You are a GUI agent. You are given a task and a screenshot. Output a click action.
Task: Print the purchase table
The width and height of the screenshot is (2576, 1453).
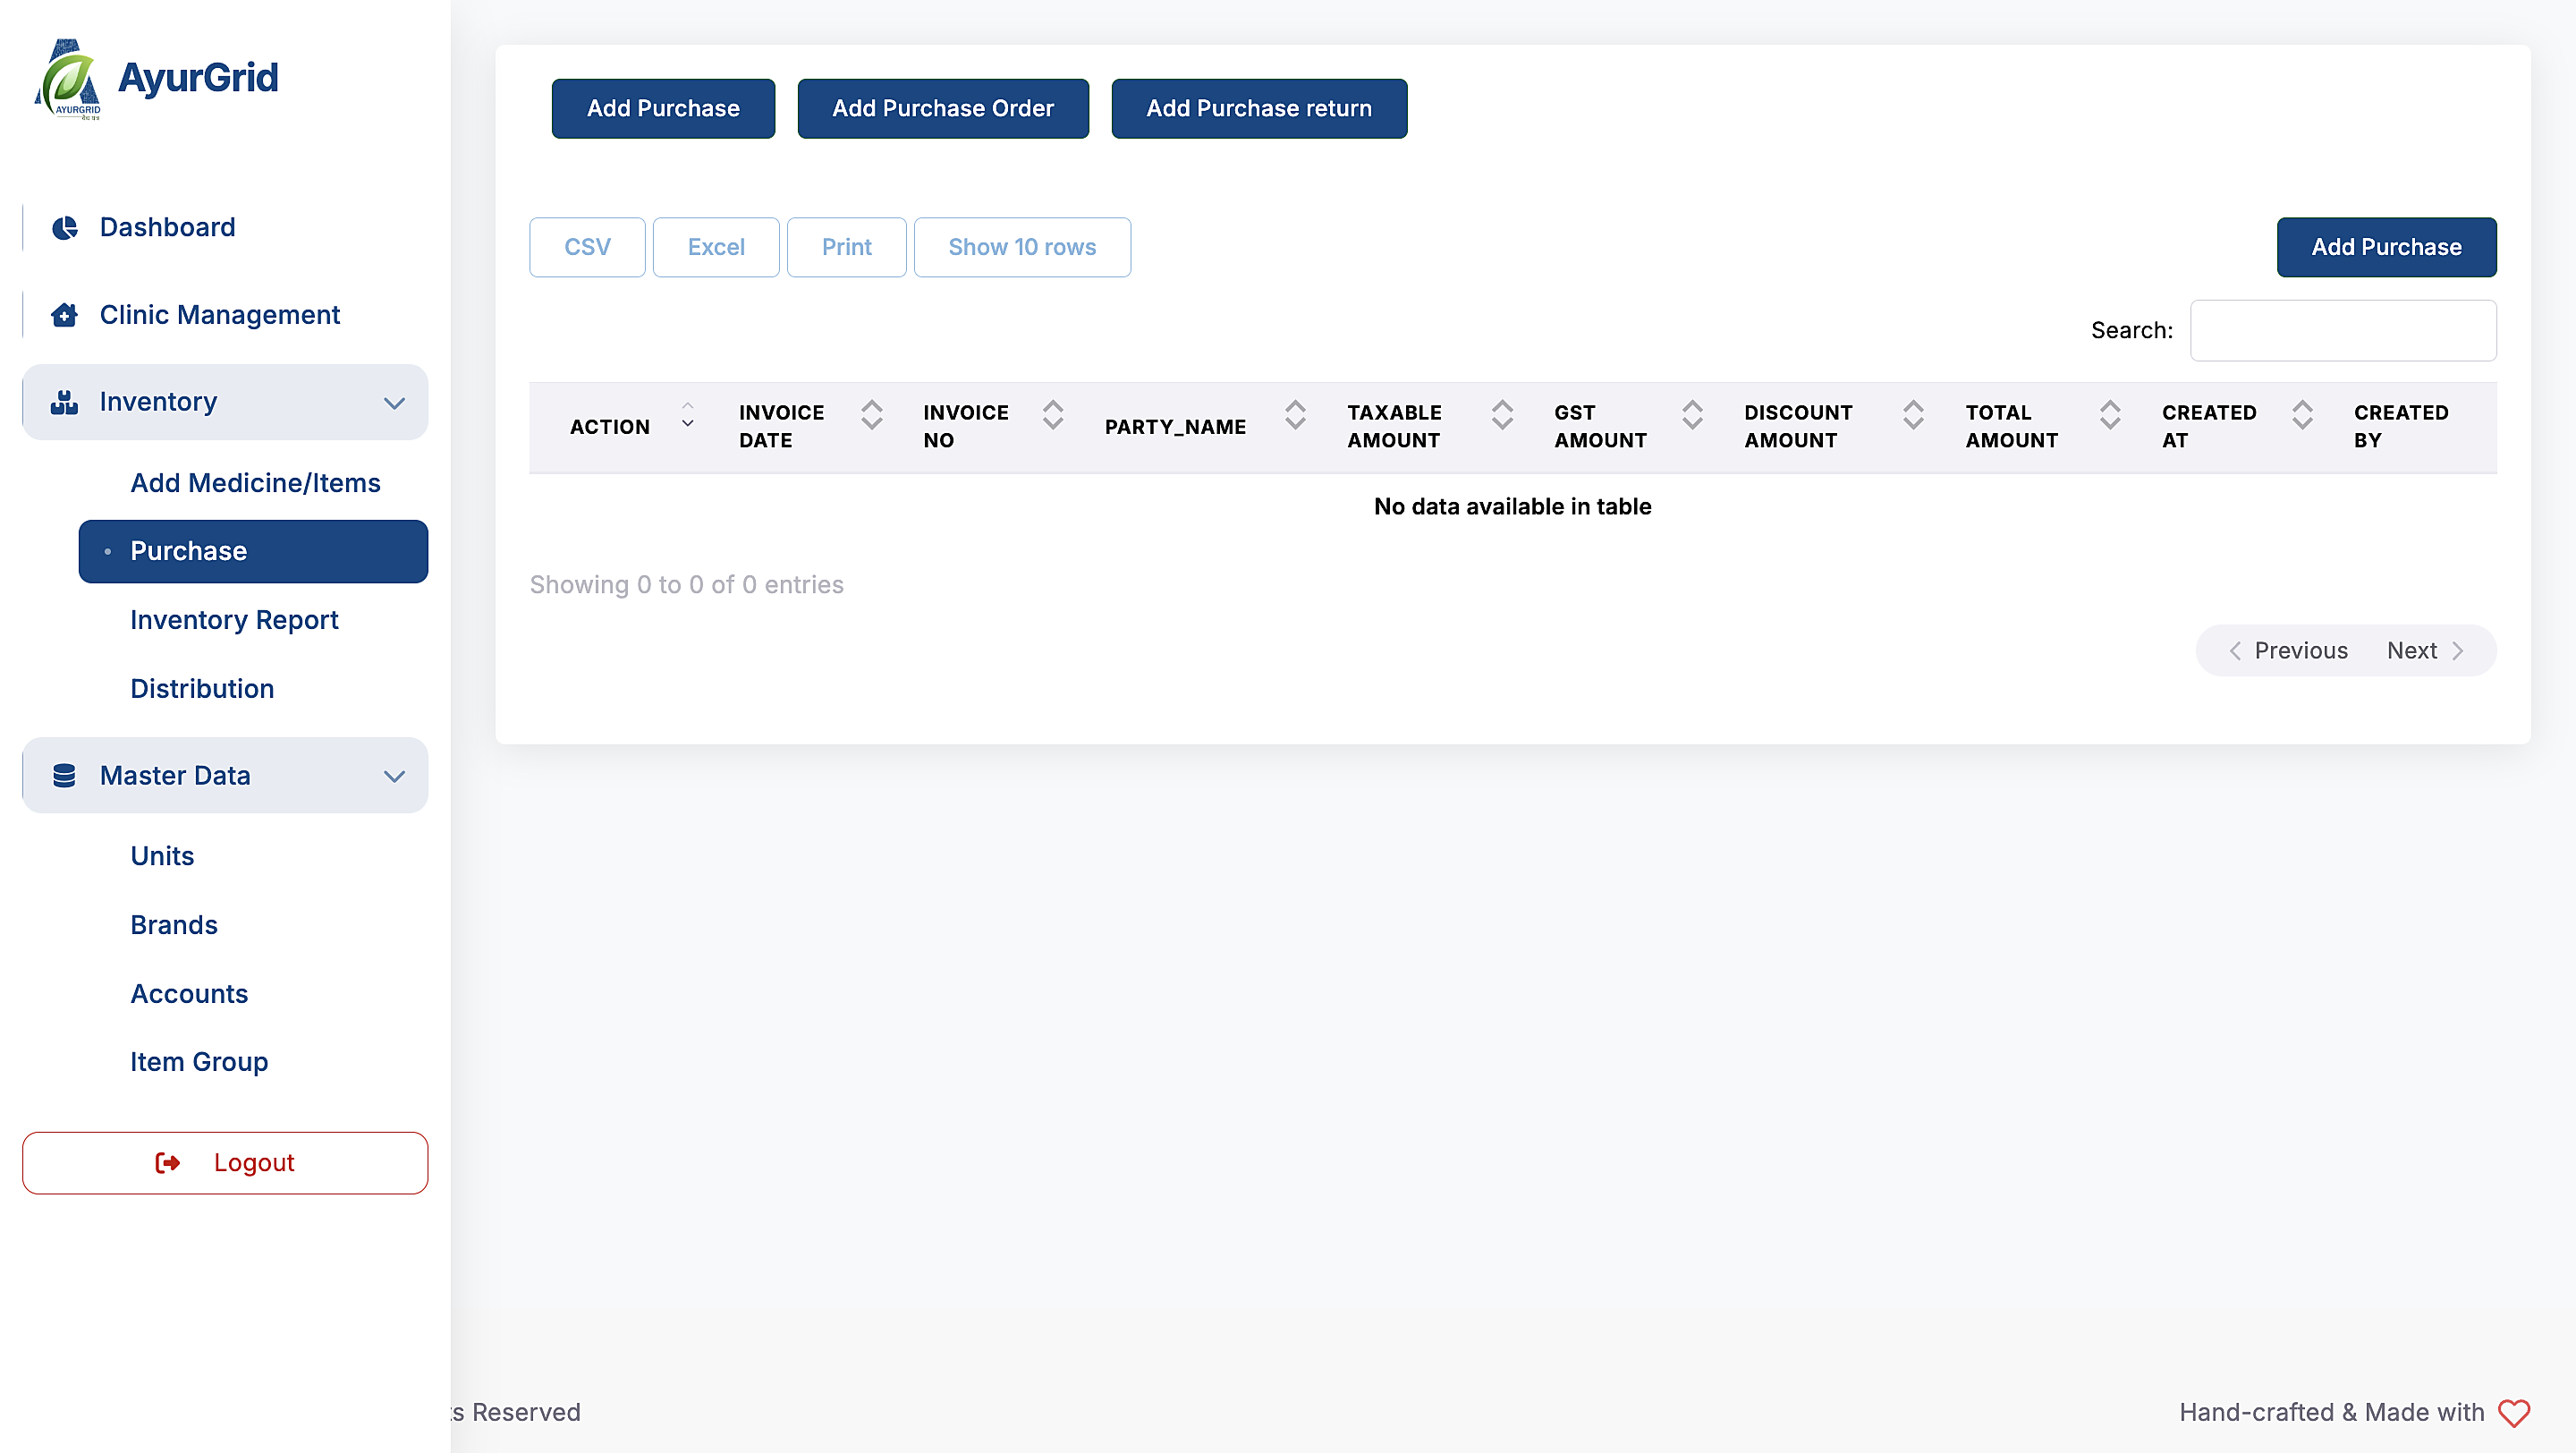(x=846, y=247)
